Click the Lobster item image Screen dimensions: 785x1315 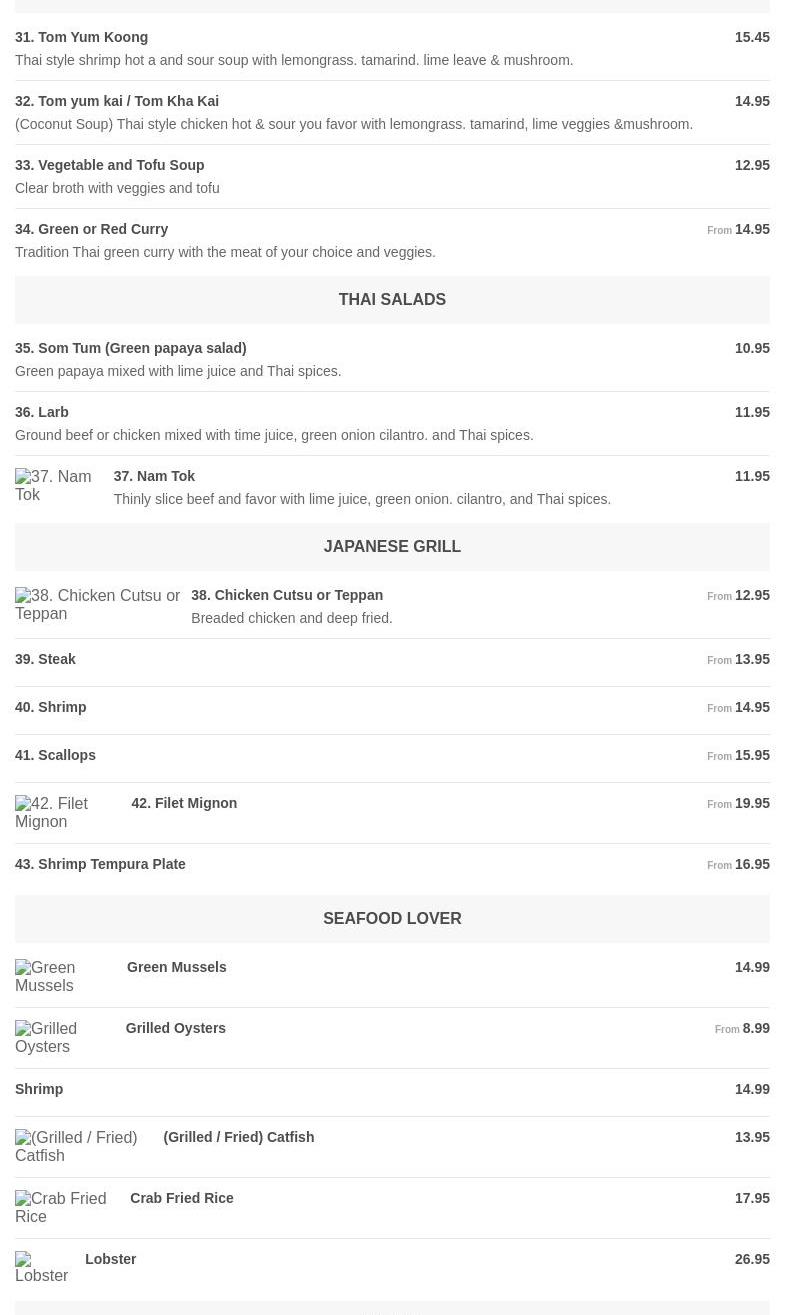click(44, 1268)
